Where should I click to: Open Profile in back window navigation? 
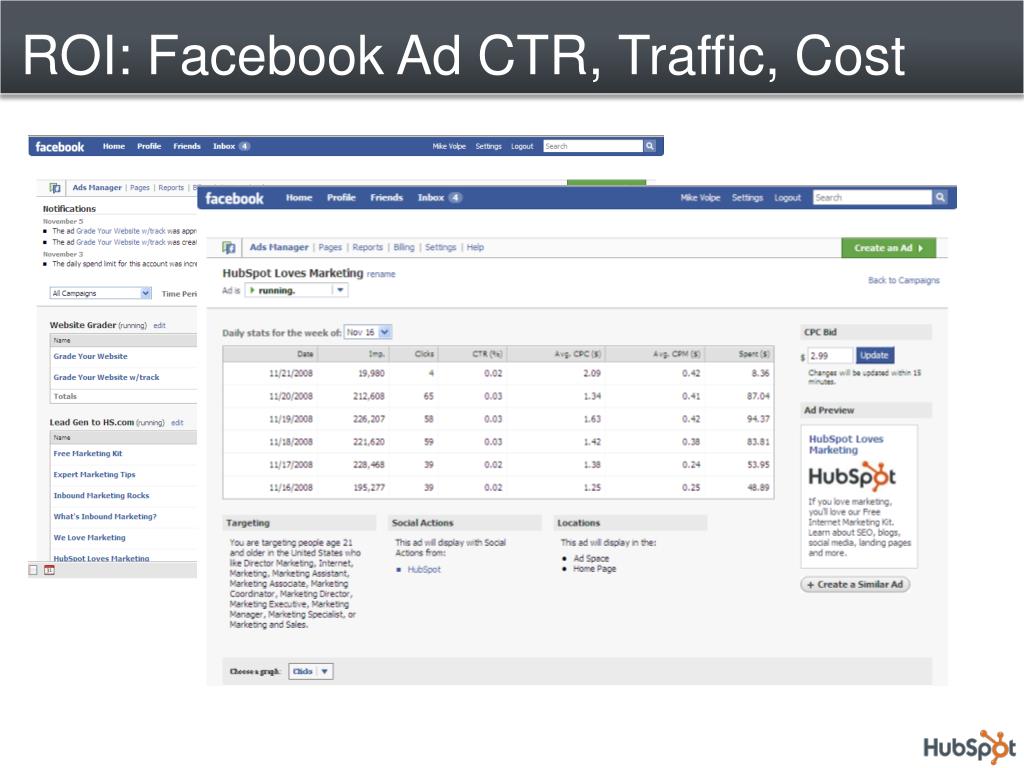(x=149, y=146)
